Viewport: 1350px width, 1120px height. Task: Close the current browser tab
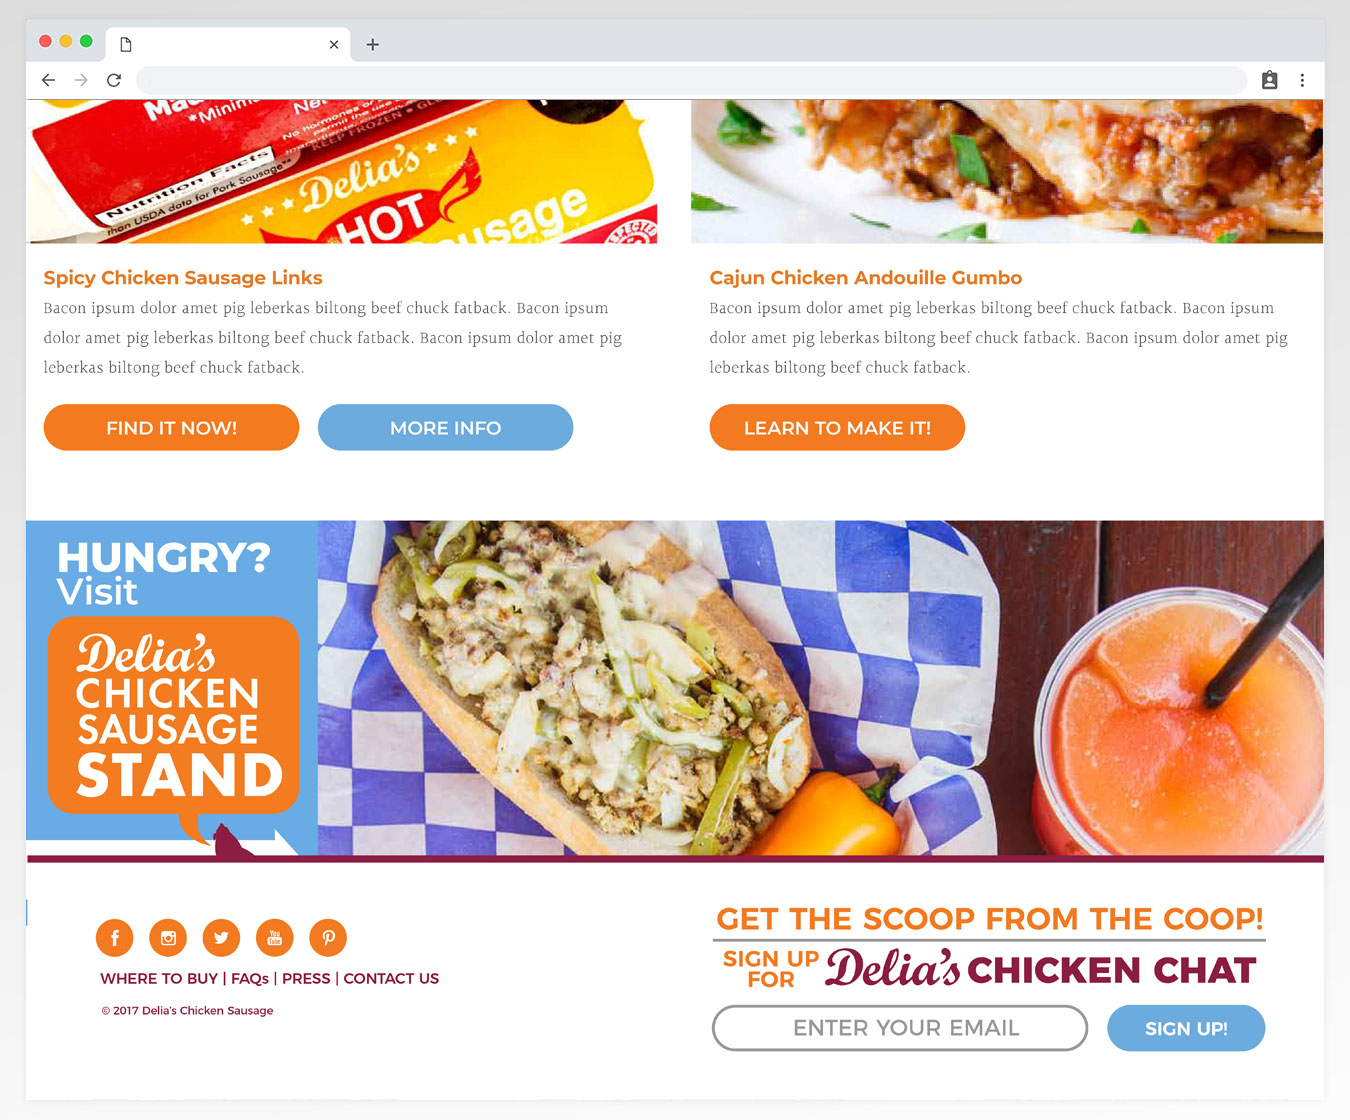click(x=334, y=44)
